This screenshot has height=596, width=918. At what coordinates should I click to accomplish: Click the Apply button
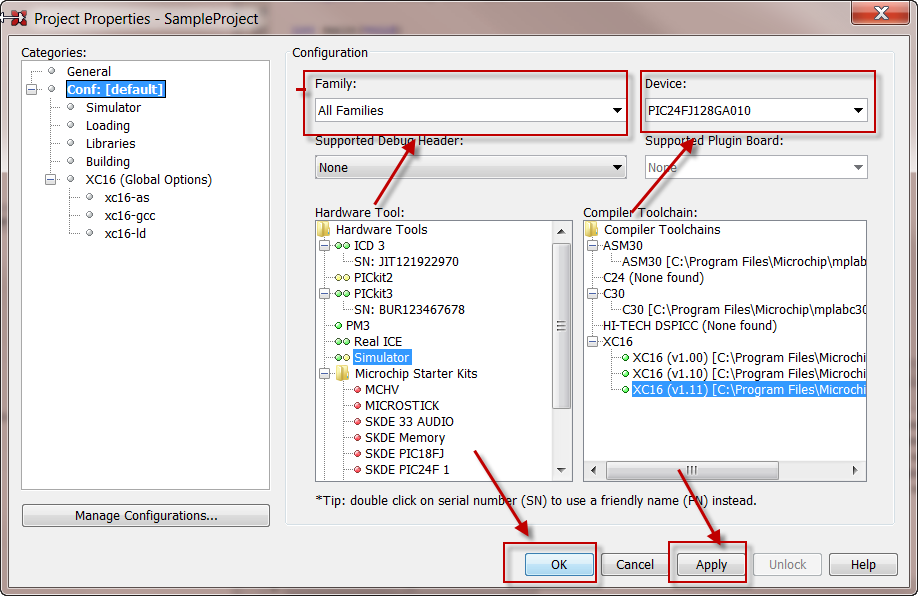(711, 565)
